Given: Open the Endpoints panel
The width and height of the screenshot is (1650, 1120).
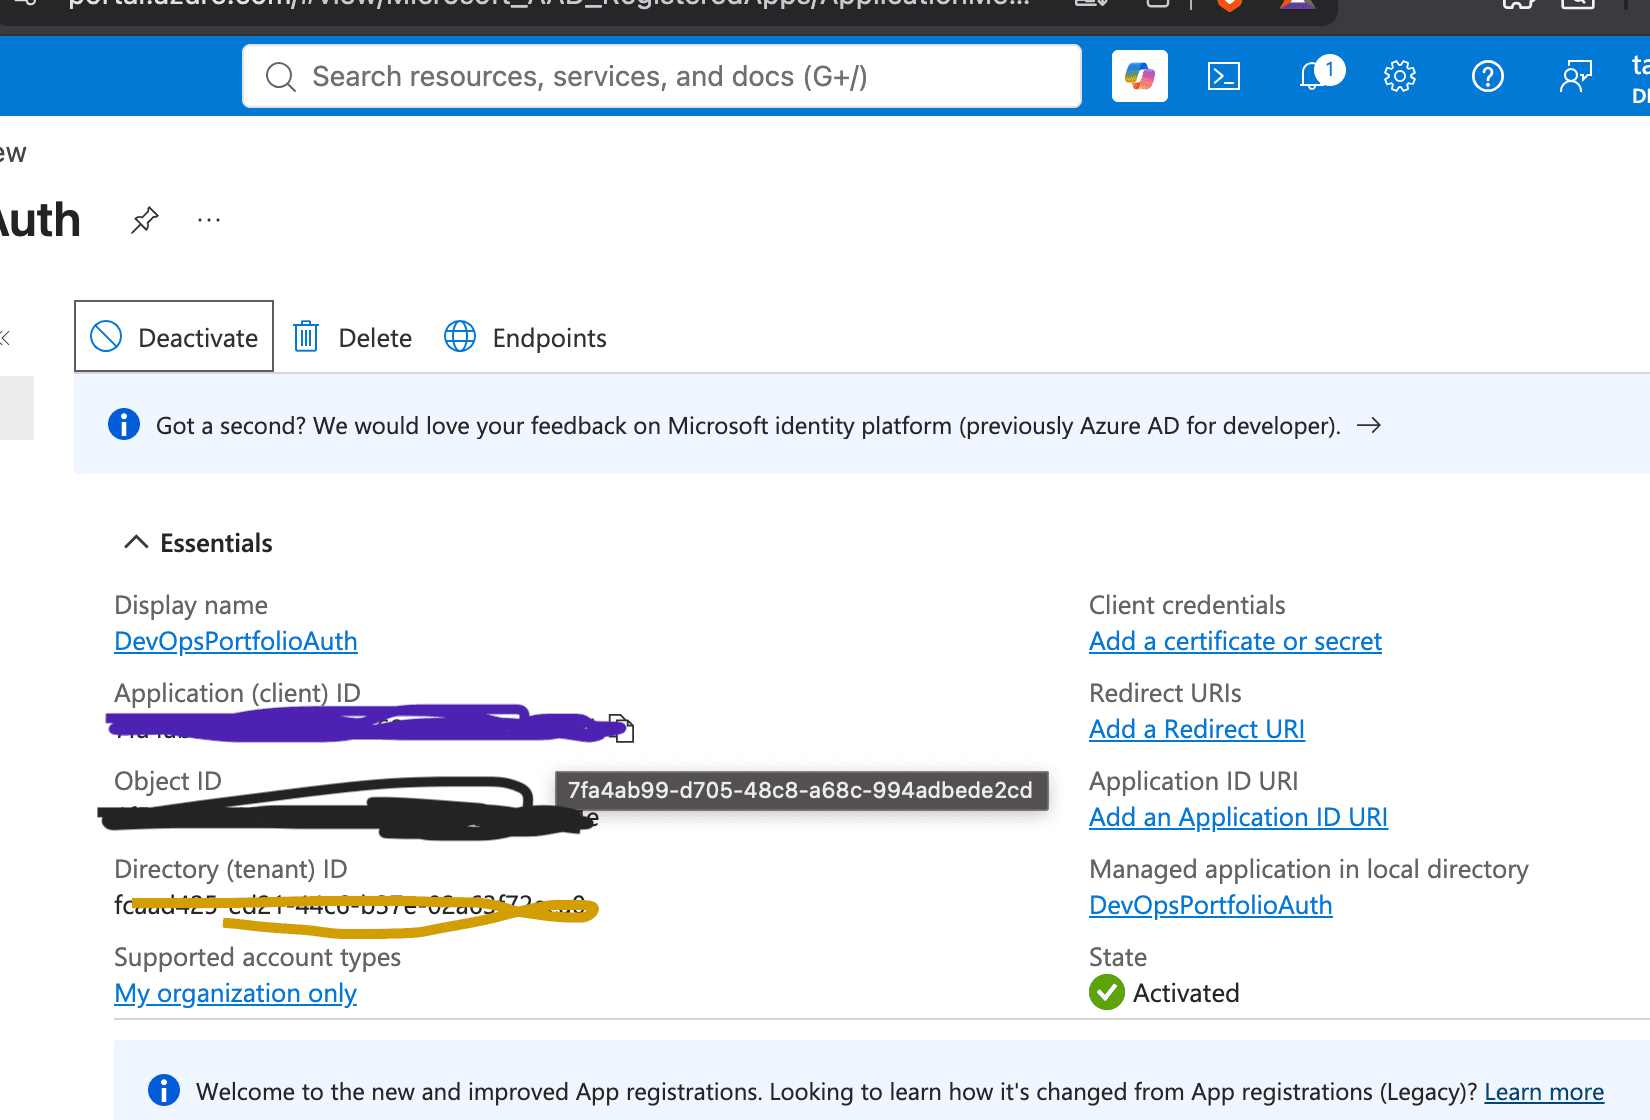Looking at the screenshot, I should coord(525,337).
